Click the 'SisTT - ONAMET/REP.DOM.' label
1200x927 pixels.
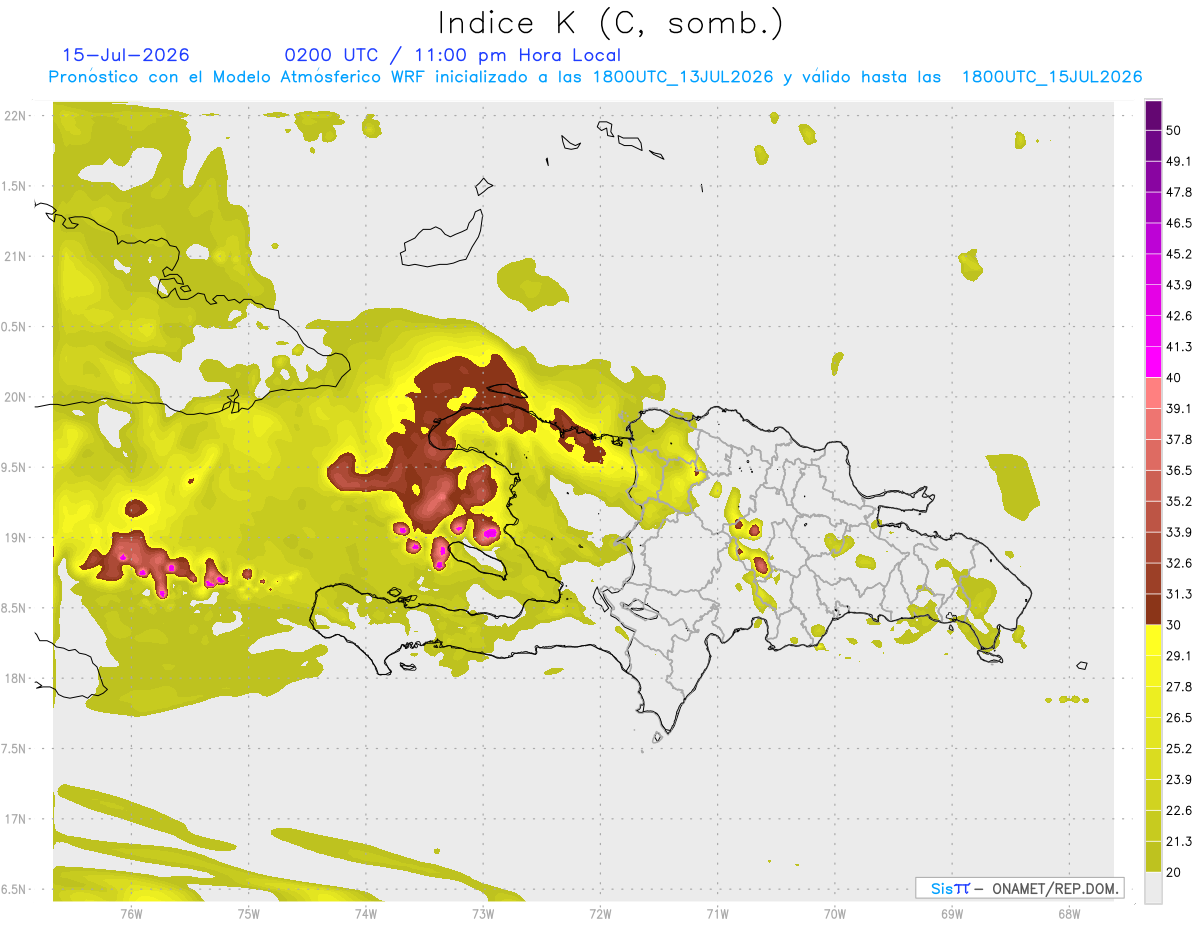pos(1020,888)
